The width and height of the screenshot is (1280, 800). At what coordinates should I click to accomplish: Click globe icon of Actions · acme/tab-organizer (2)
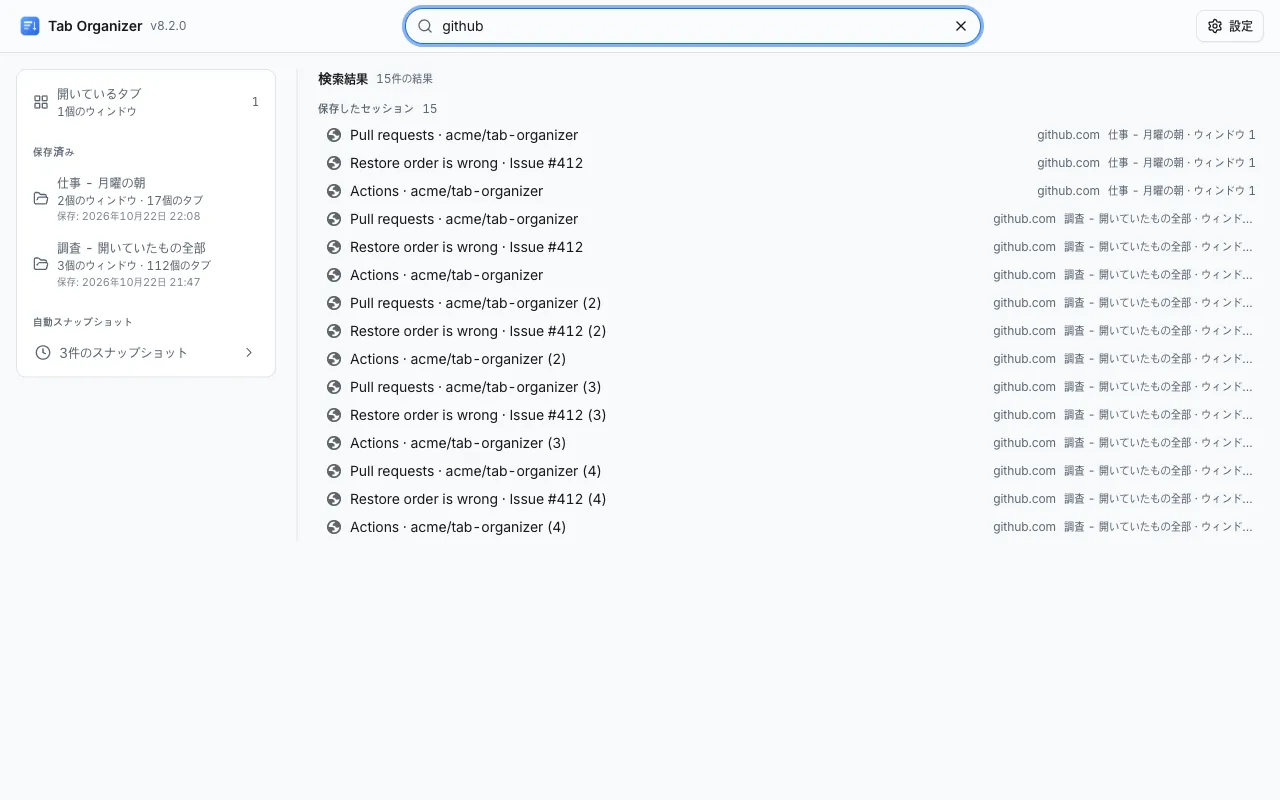click(334, 359)
